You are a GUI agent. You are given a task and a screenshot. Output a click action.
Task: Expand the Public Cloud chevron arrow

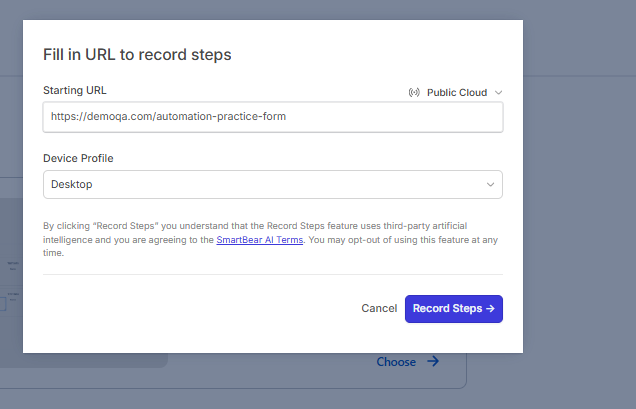498,93
